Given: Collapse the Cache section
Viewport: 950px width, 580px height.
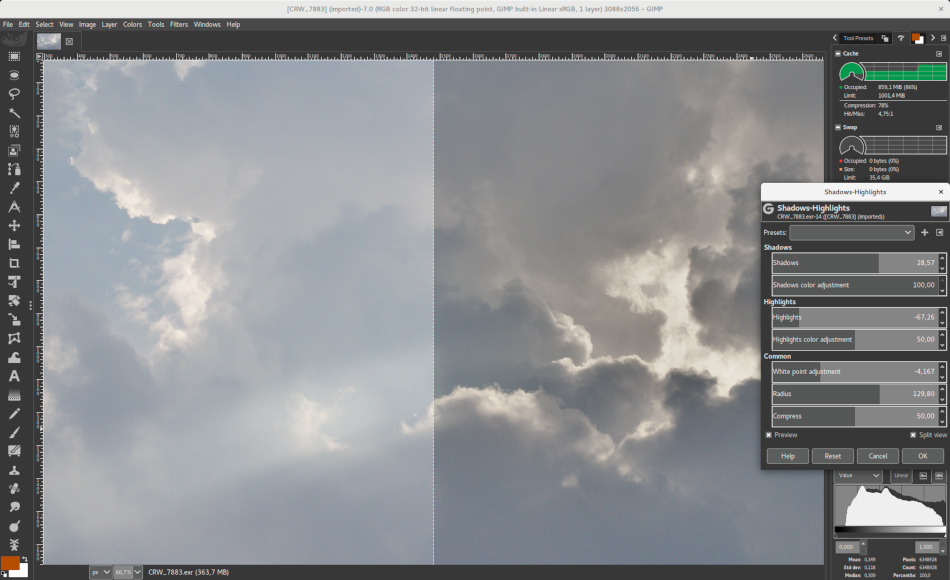Looking at the screenshot, I should click(837, 53).
